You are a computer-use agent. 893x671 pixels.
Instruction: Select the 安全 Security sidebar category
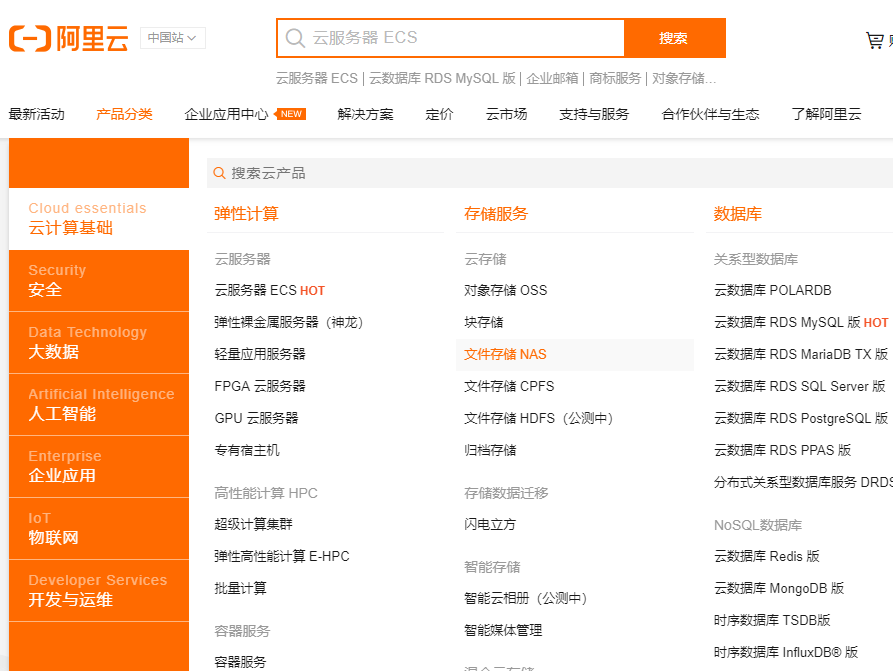[x=99, y=281]
